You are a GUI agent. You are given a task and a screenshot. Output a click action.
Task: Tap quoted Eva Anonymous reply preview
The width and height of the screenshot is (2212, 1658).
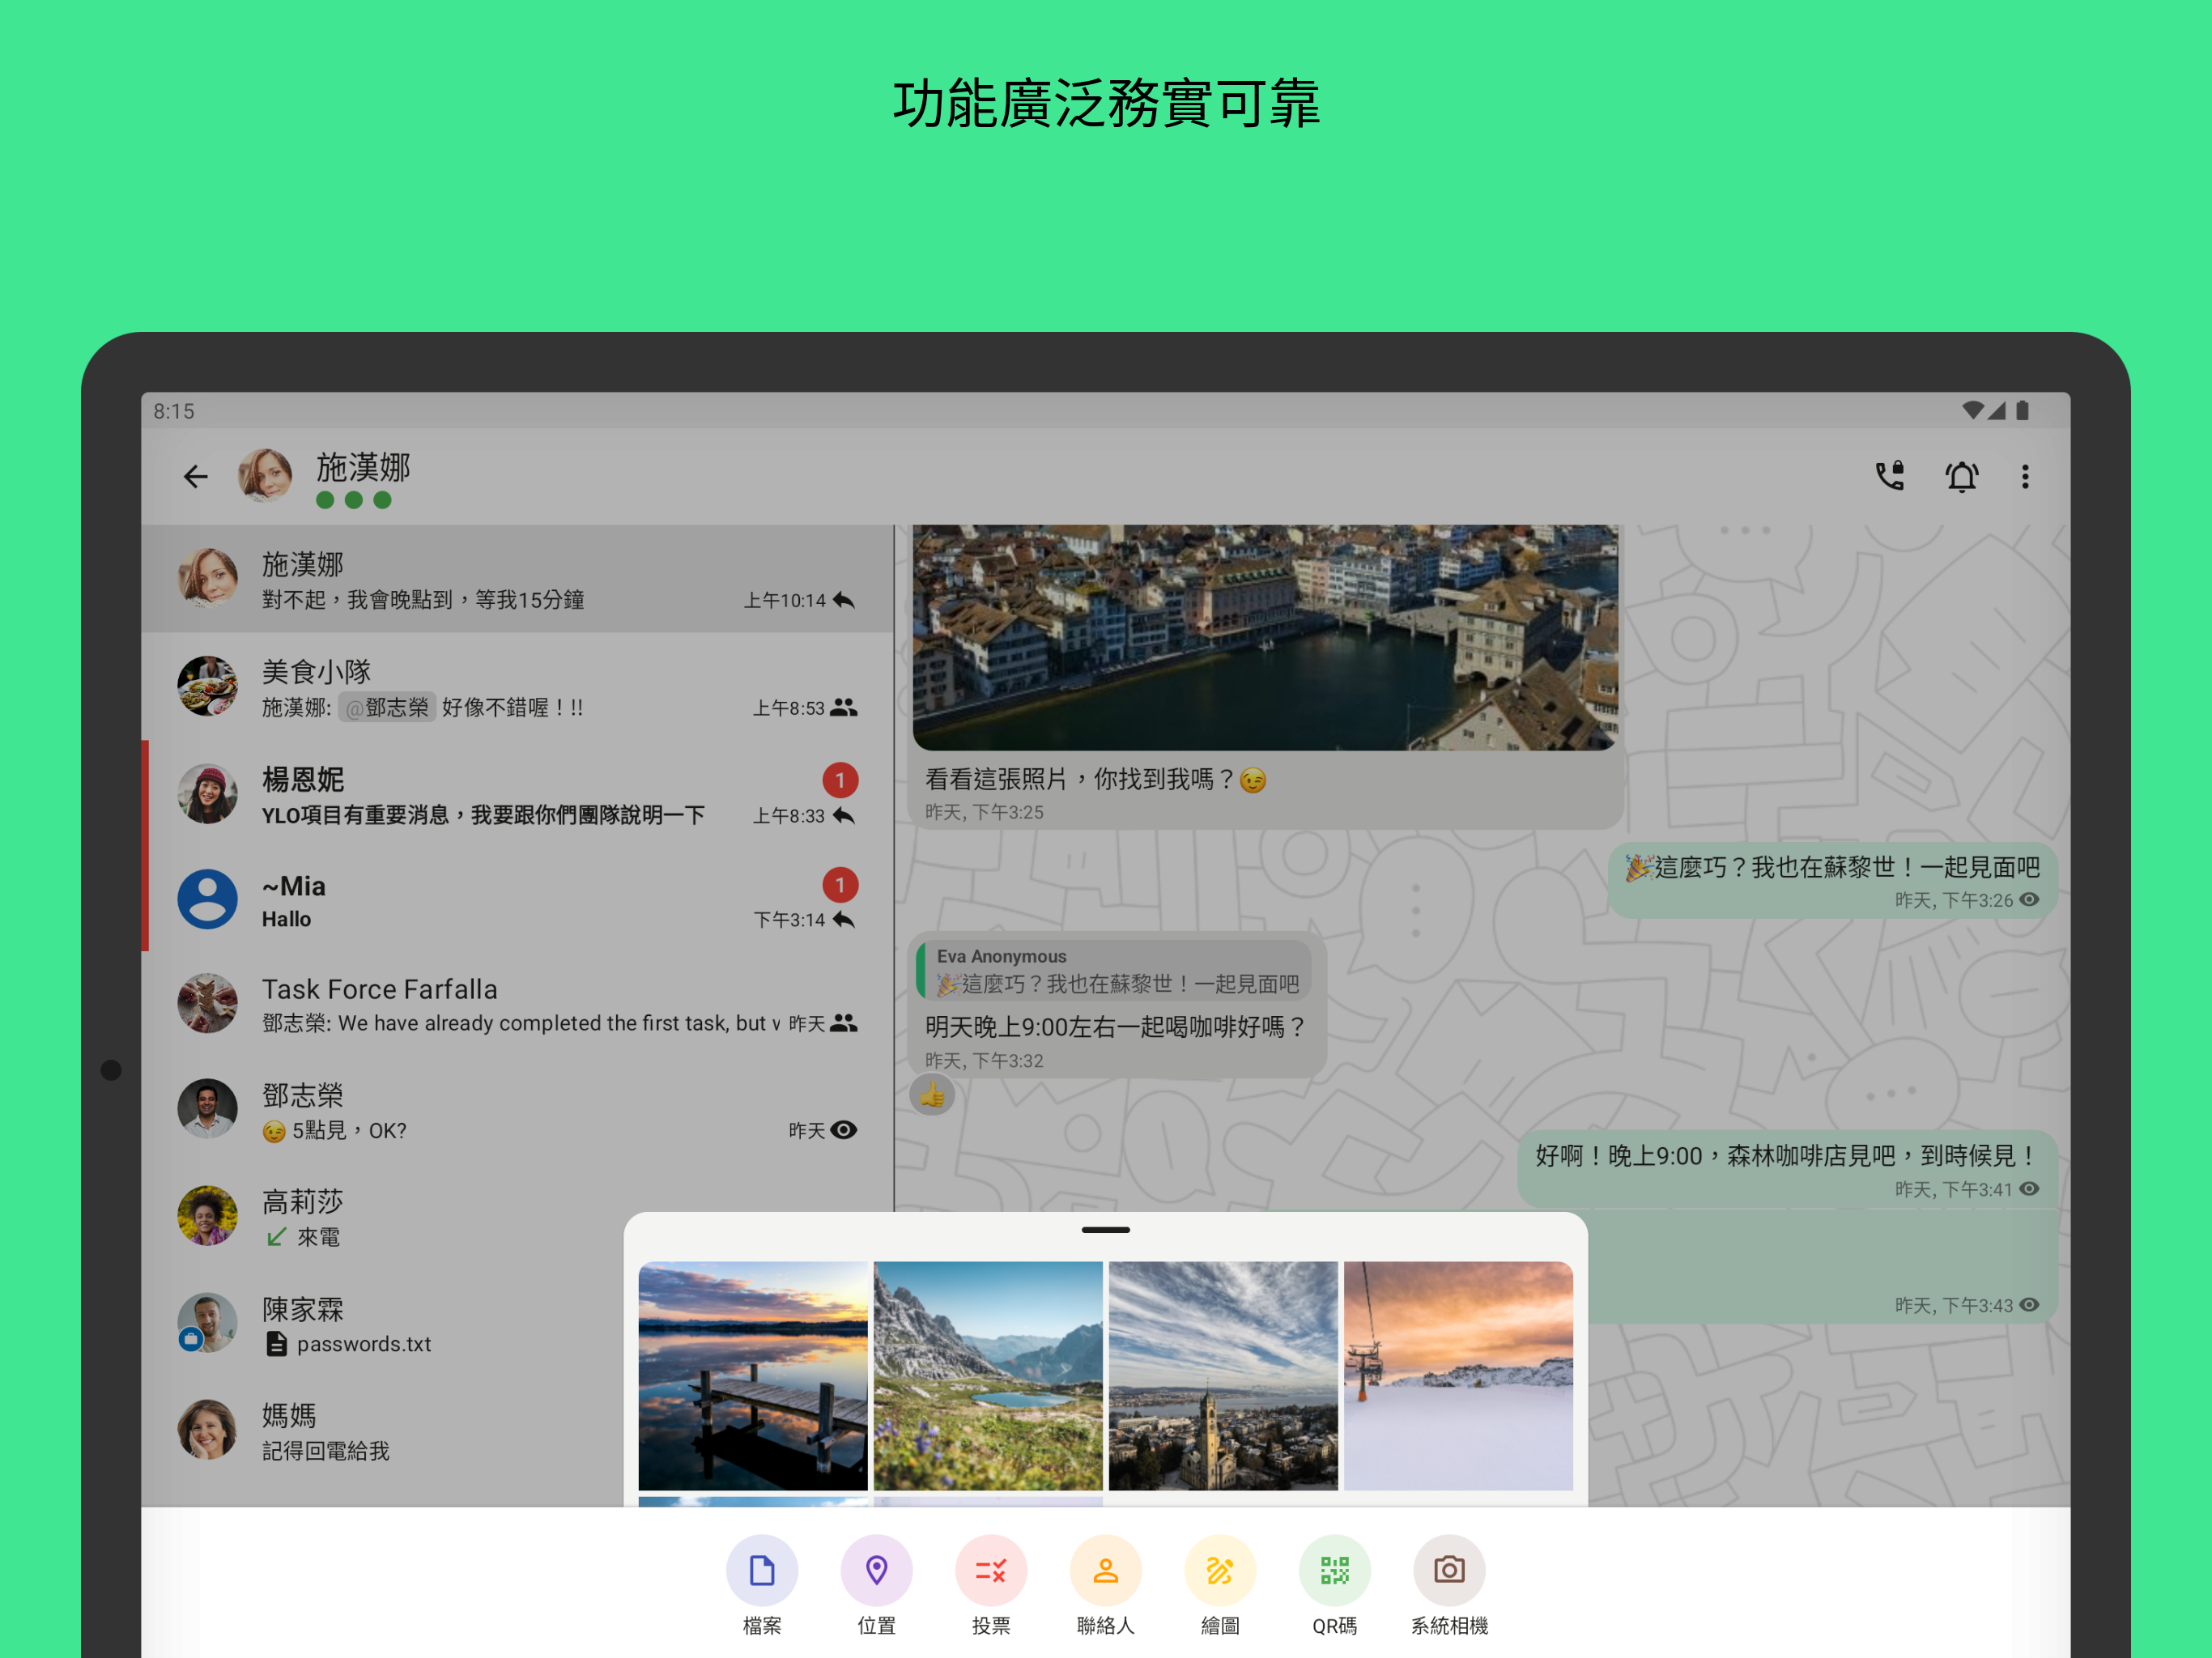pyautogui.click(x=1114, y=971)
